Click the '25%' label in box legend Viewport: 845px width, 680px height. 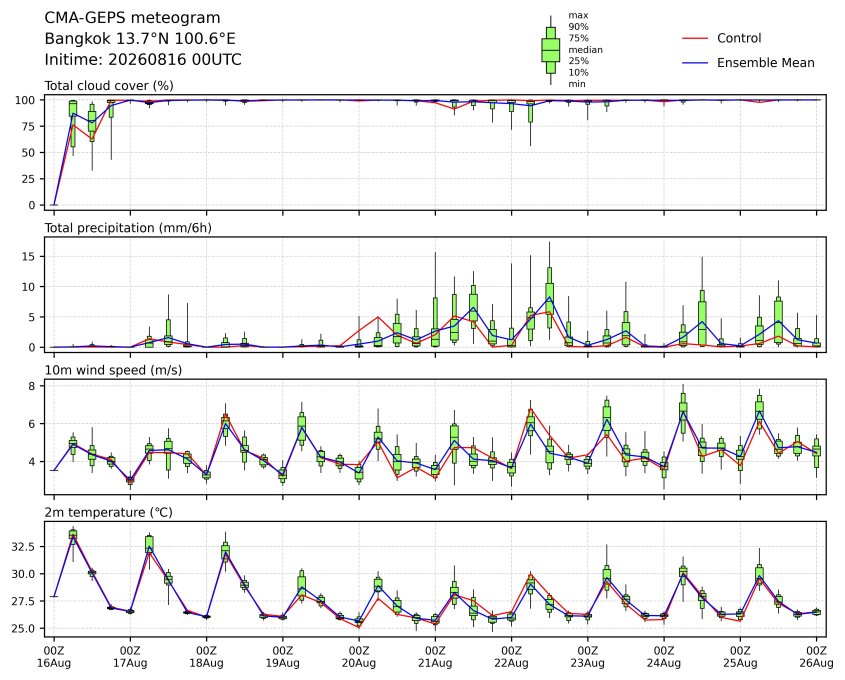[x=578, y=61]
